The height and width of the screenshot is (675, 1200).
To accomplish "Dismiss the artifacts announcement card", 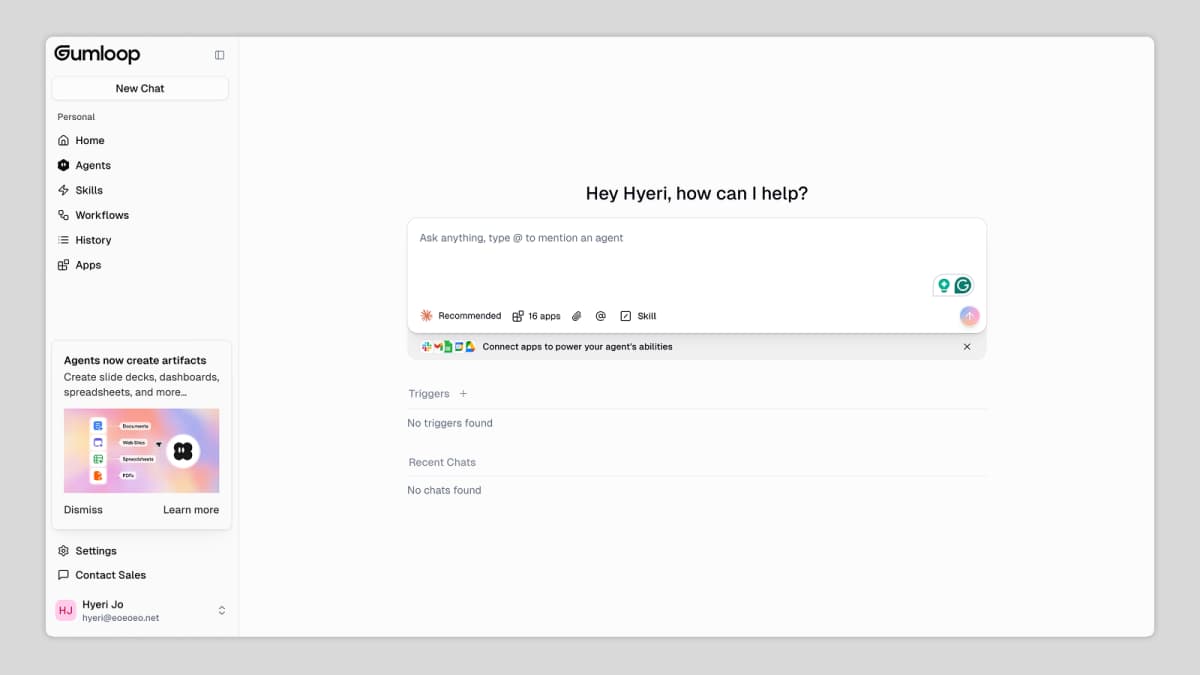I will pos(83,510).
